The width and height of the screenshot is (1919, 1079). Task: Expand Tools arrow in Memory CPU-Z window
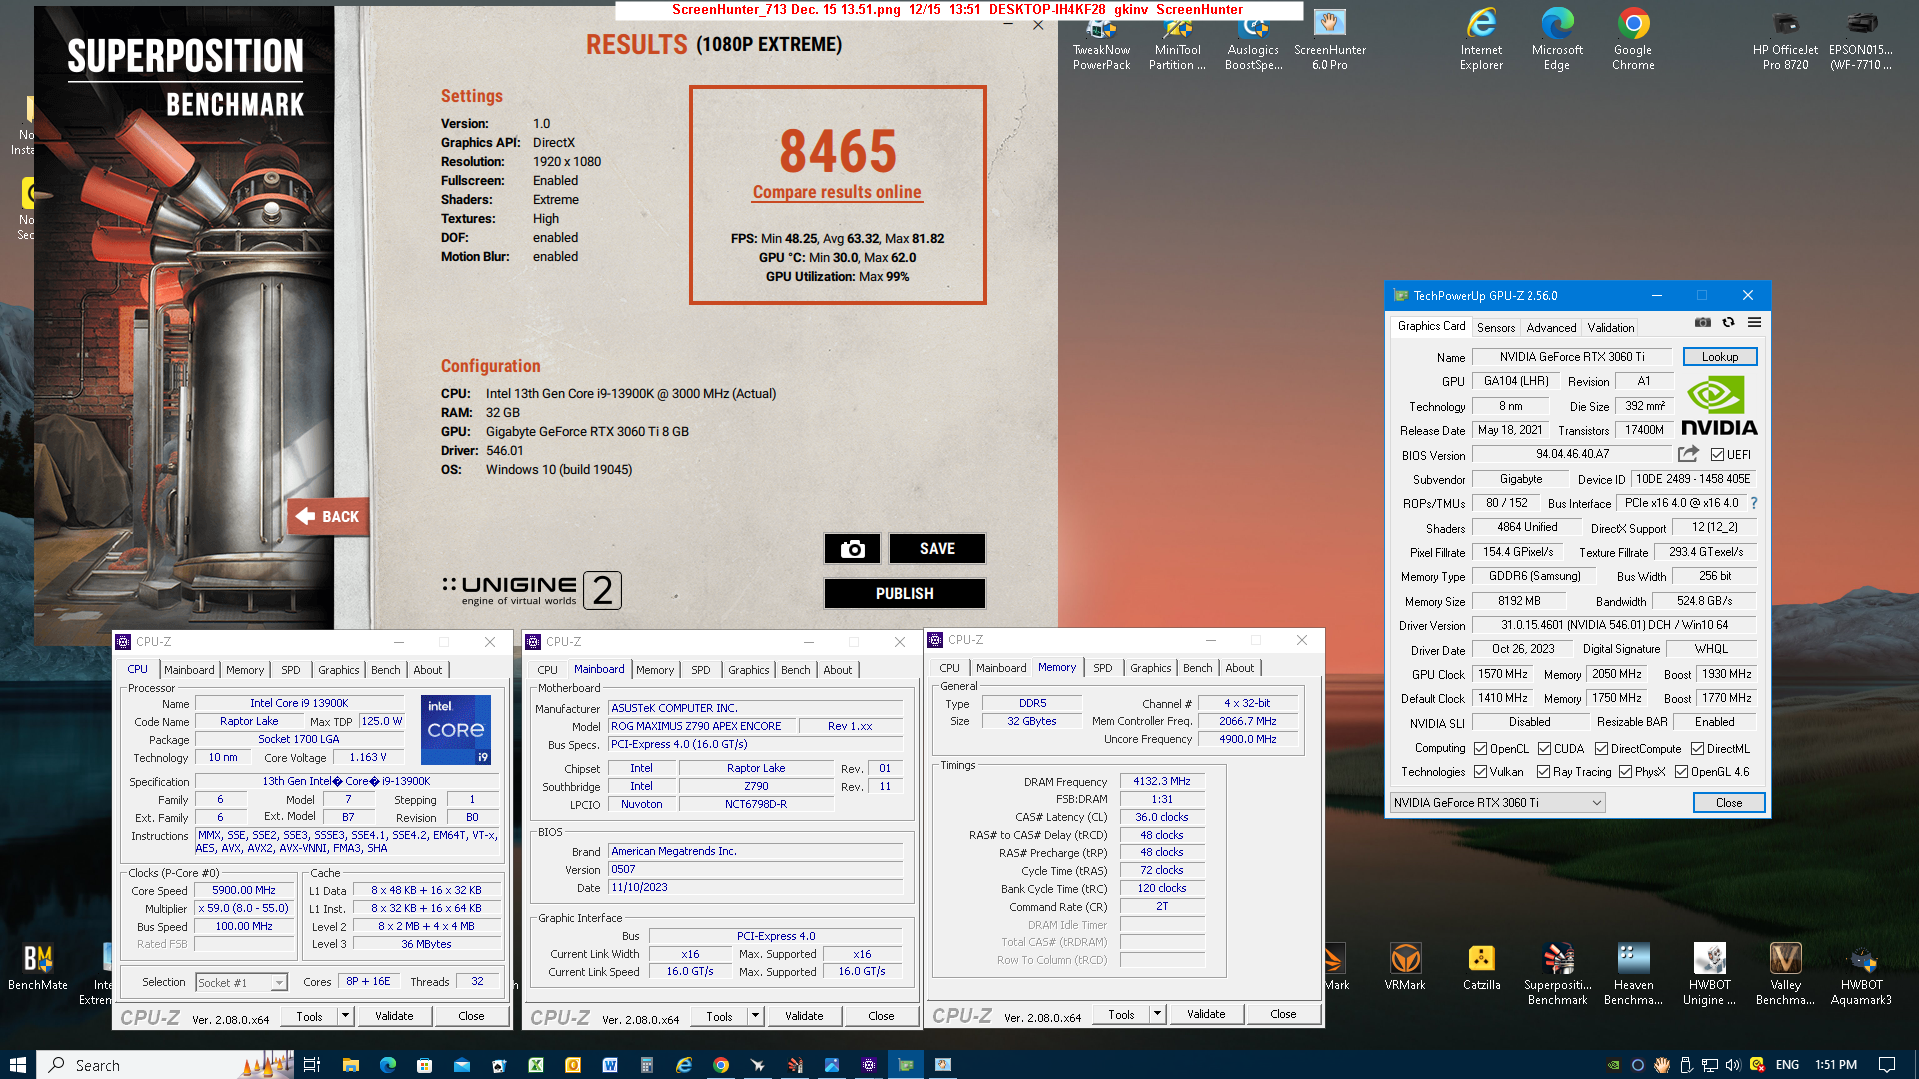click(1157, 1014)
